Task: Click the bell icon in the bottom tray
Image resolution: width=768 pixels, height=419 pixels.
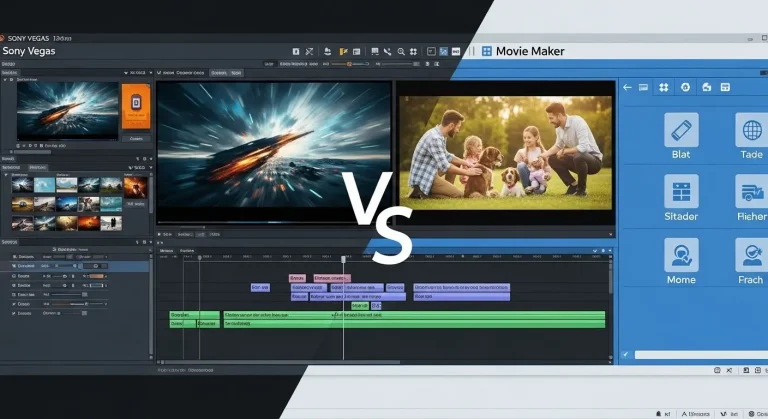Action: point(658,414)
